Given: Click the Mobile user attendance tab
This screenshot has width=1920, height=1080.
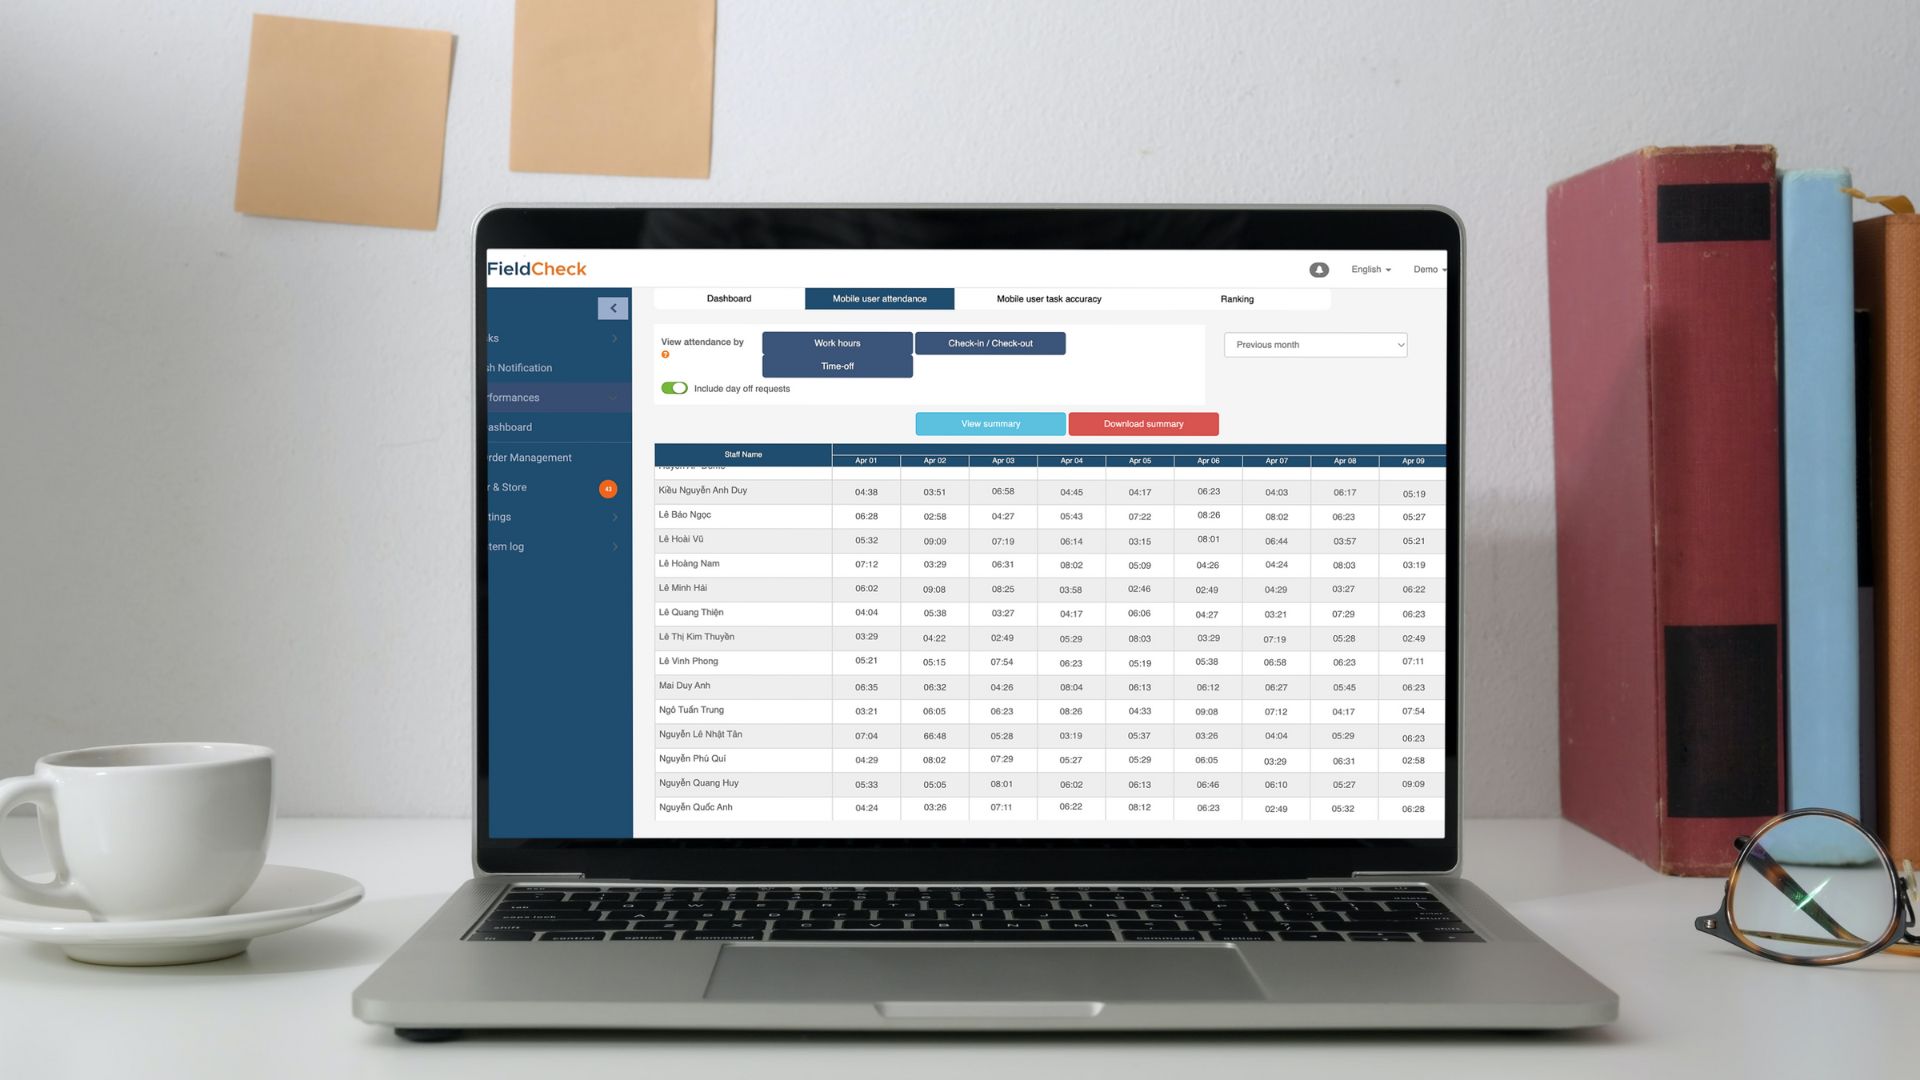Looking at the screenshot, I should [878, 298].
